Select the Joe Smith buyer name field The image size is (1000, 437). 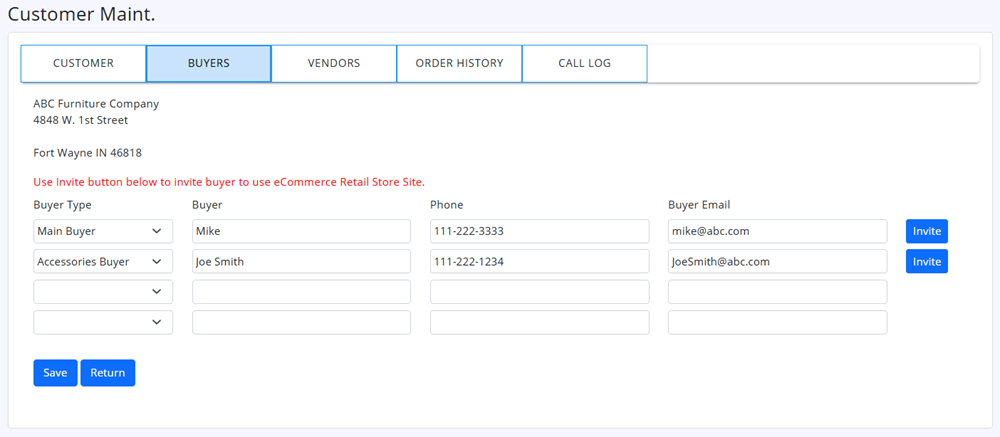(301, 262)
